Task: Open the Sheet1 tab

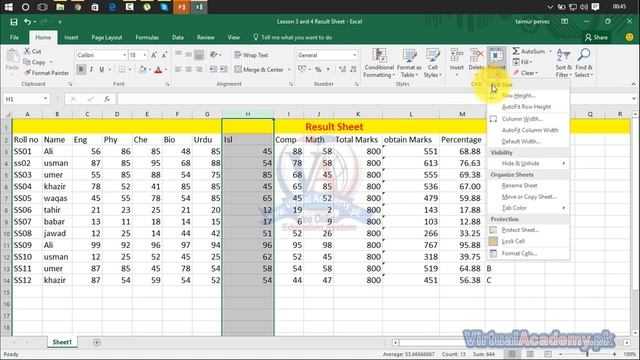Action: [62, 342]
